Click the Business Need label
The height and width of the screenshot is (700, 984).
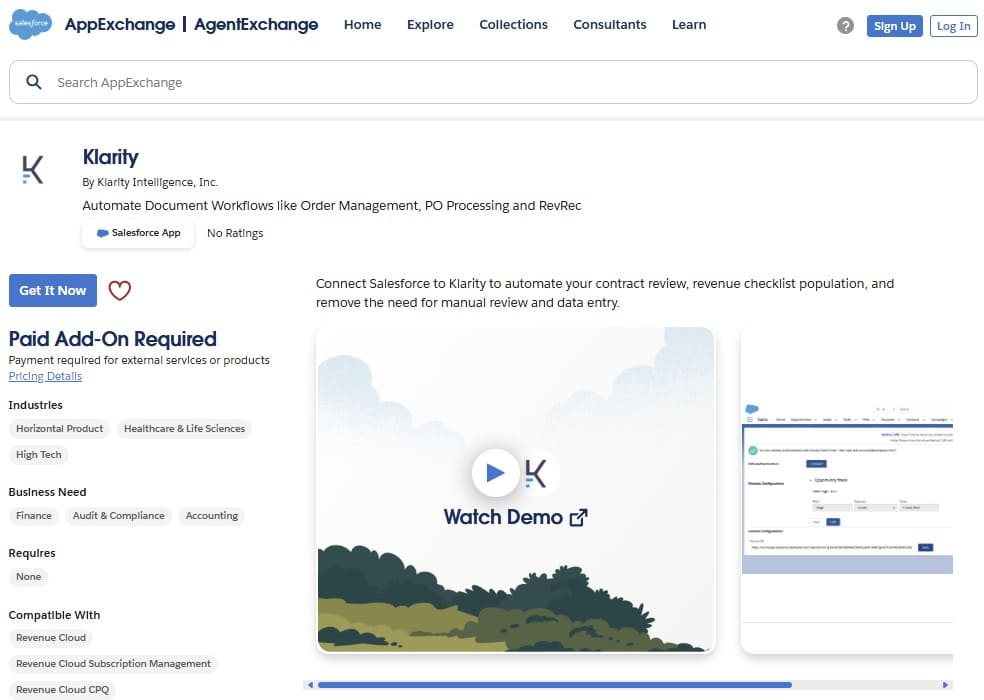point(48,492)
